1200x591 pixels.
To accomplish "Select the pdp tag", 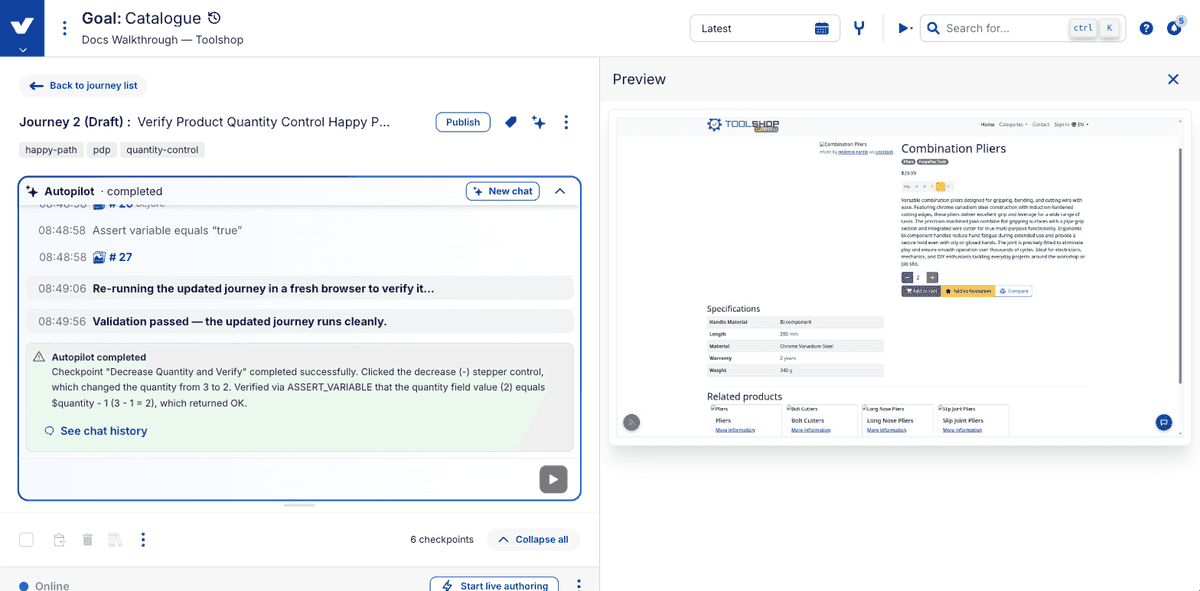I will 104,150.
